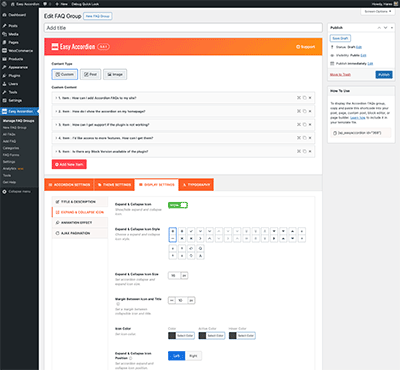400x370 pixels.
Task: Click the move icon on item 2
Action: 299,111
